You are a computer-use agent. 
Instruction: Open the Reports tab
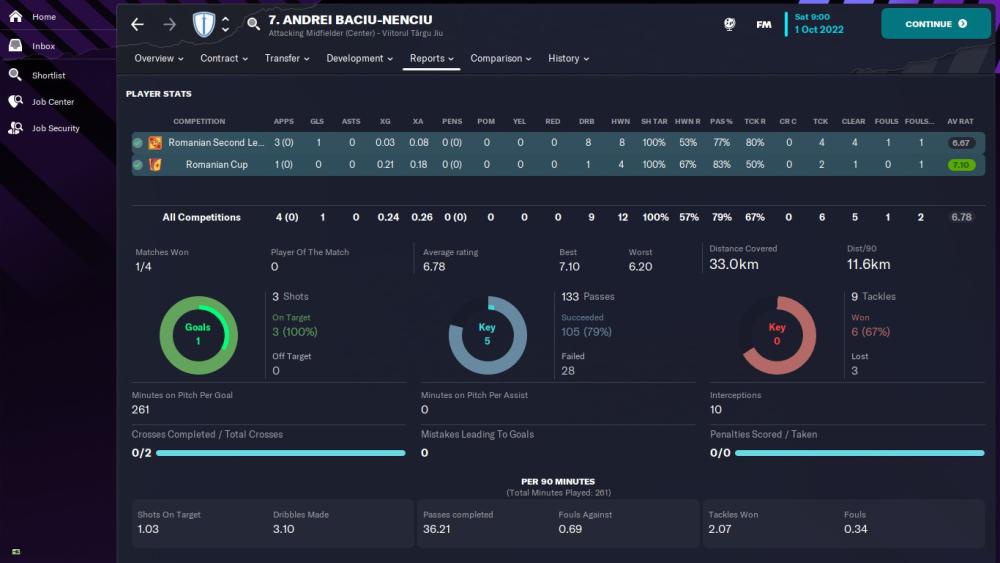[432, 58]
